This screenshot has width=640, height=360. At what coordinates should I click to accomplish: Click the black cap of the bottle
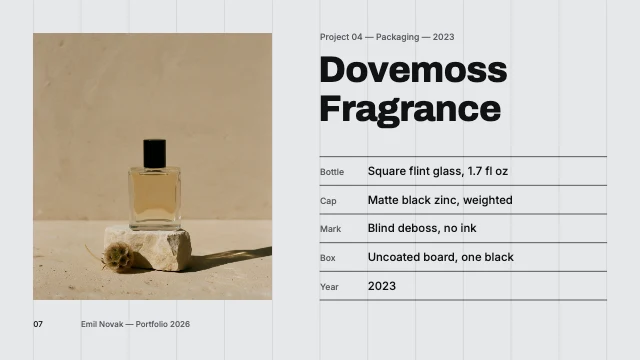(x=155, y=153)
